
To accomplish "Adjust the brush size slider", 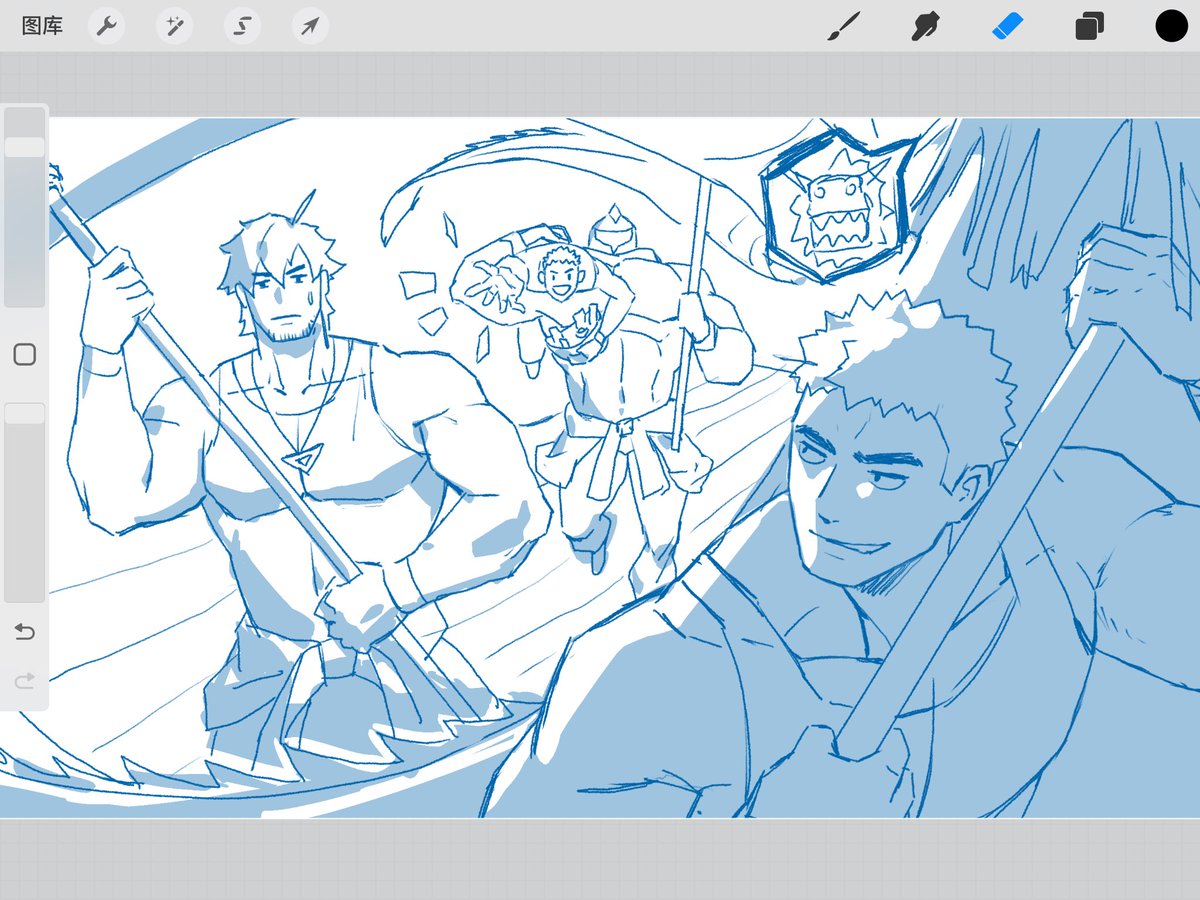I will click(24, 206).
